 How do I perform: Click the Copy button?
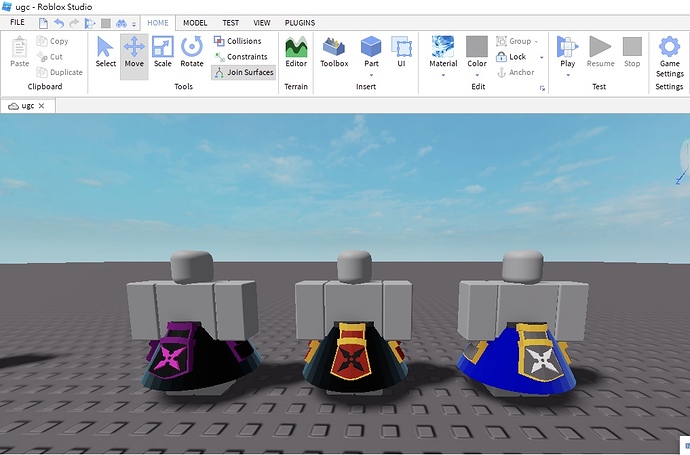[x=53, y=41]
